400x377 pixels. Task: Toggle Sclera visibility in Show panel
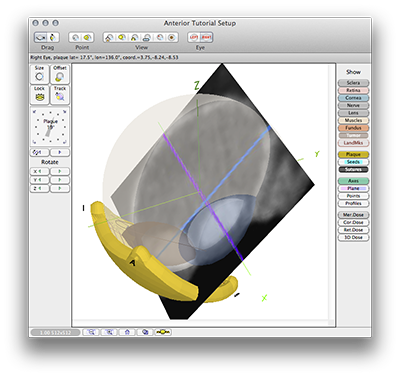tap(353, 83)
